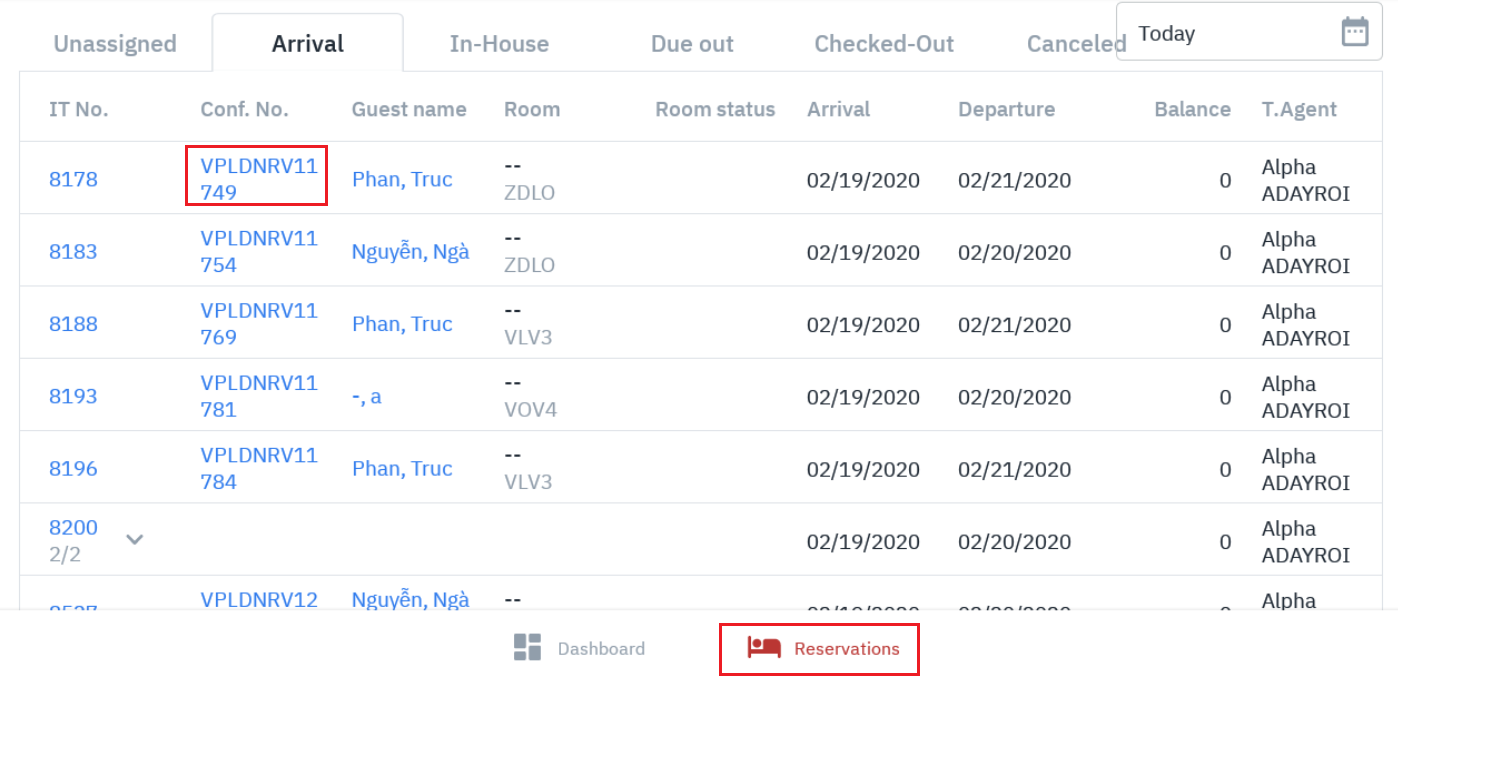Sort by Balance column header
Image resolution: width=1488 pixels, height=774 pixels.
[x=1192, y=109]
